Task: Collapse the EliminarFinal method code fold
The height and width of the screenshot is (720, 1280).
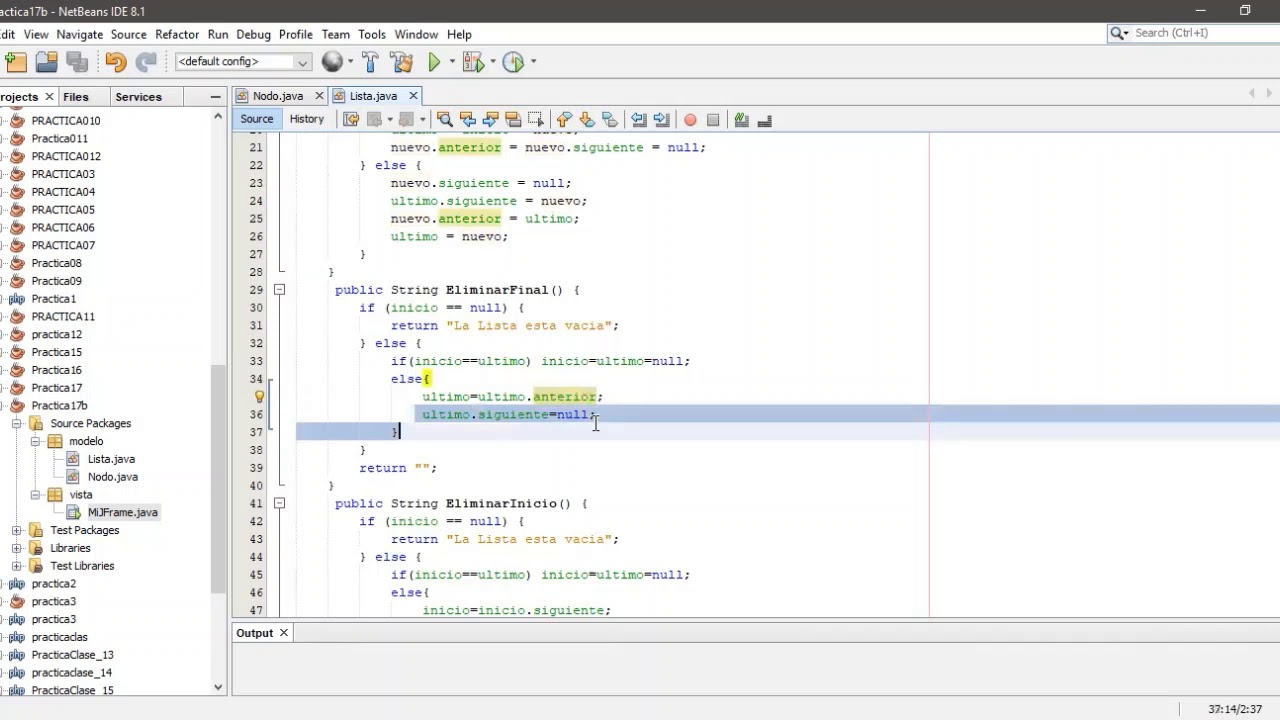Action: pos(279,290)
